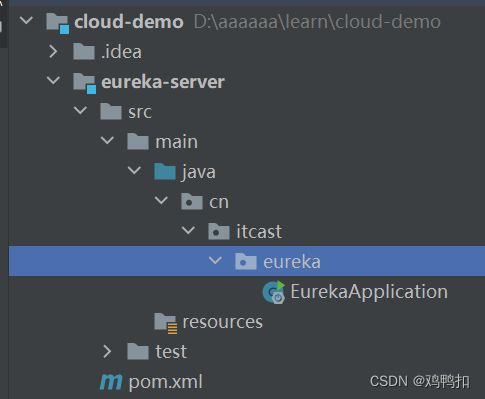Click the eureka package icon
485x399 pixels.
point(246,261)
